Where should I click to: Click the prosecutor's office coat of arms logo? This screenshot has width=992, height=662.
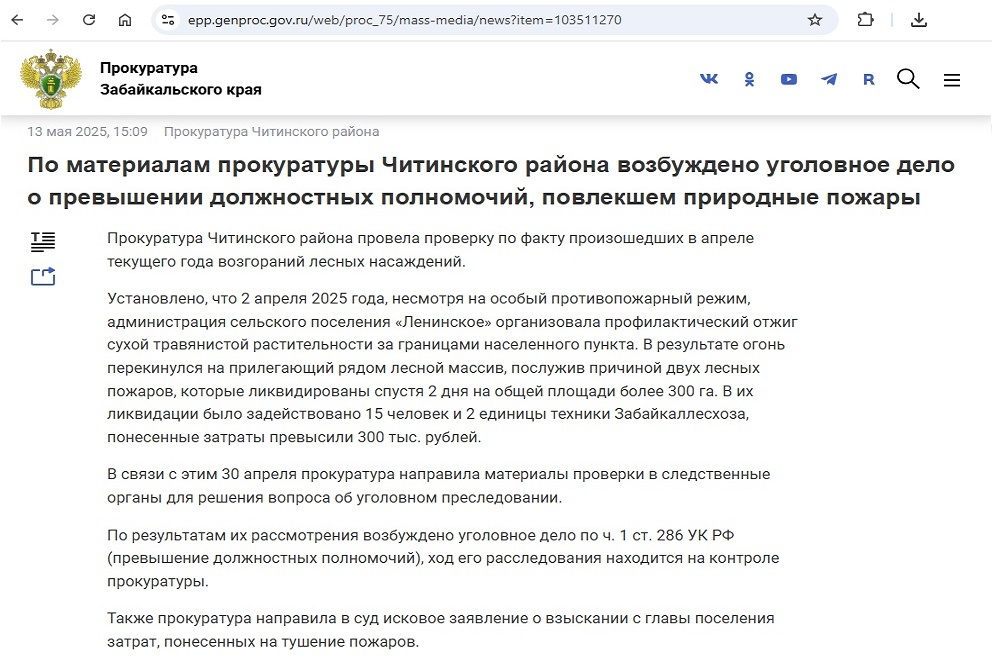[51, 79]
